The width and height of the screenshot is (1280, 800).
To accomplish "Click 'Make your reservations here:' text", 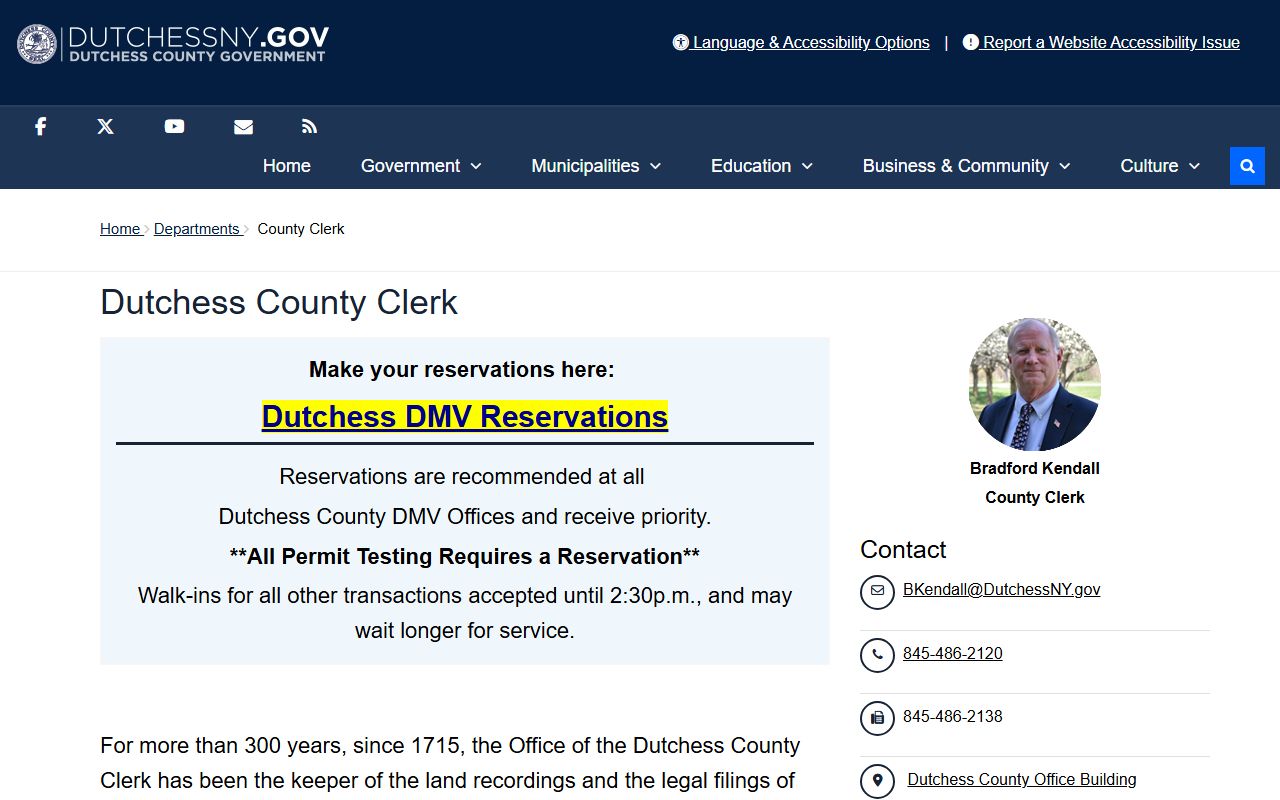I will 462,370.
